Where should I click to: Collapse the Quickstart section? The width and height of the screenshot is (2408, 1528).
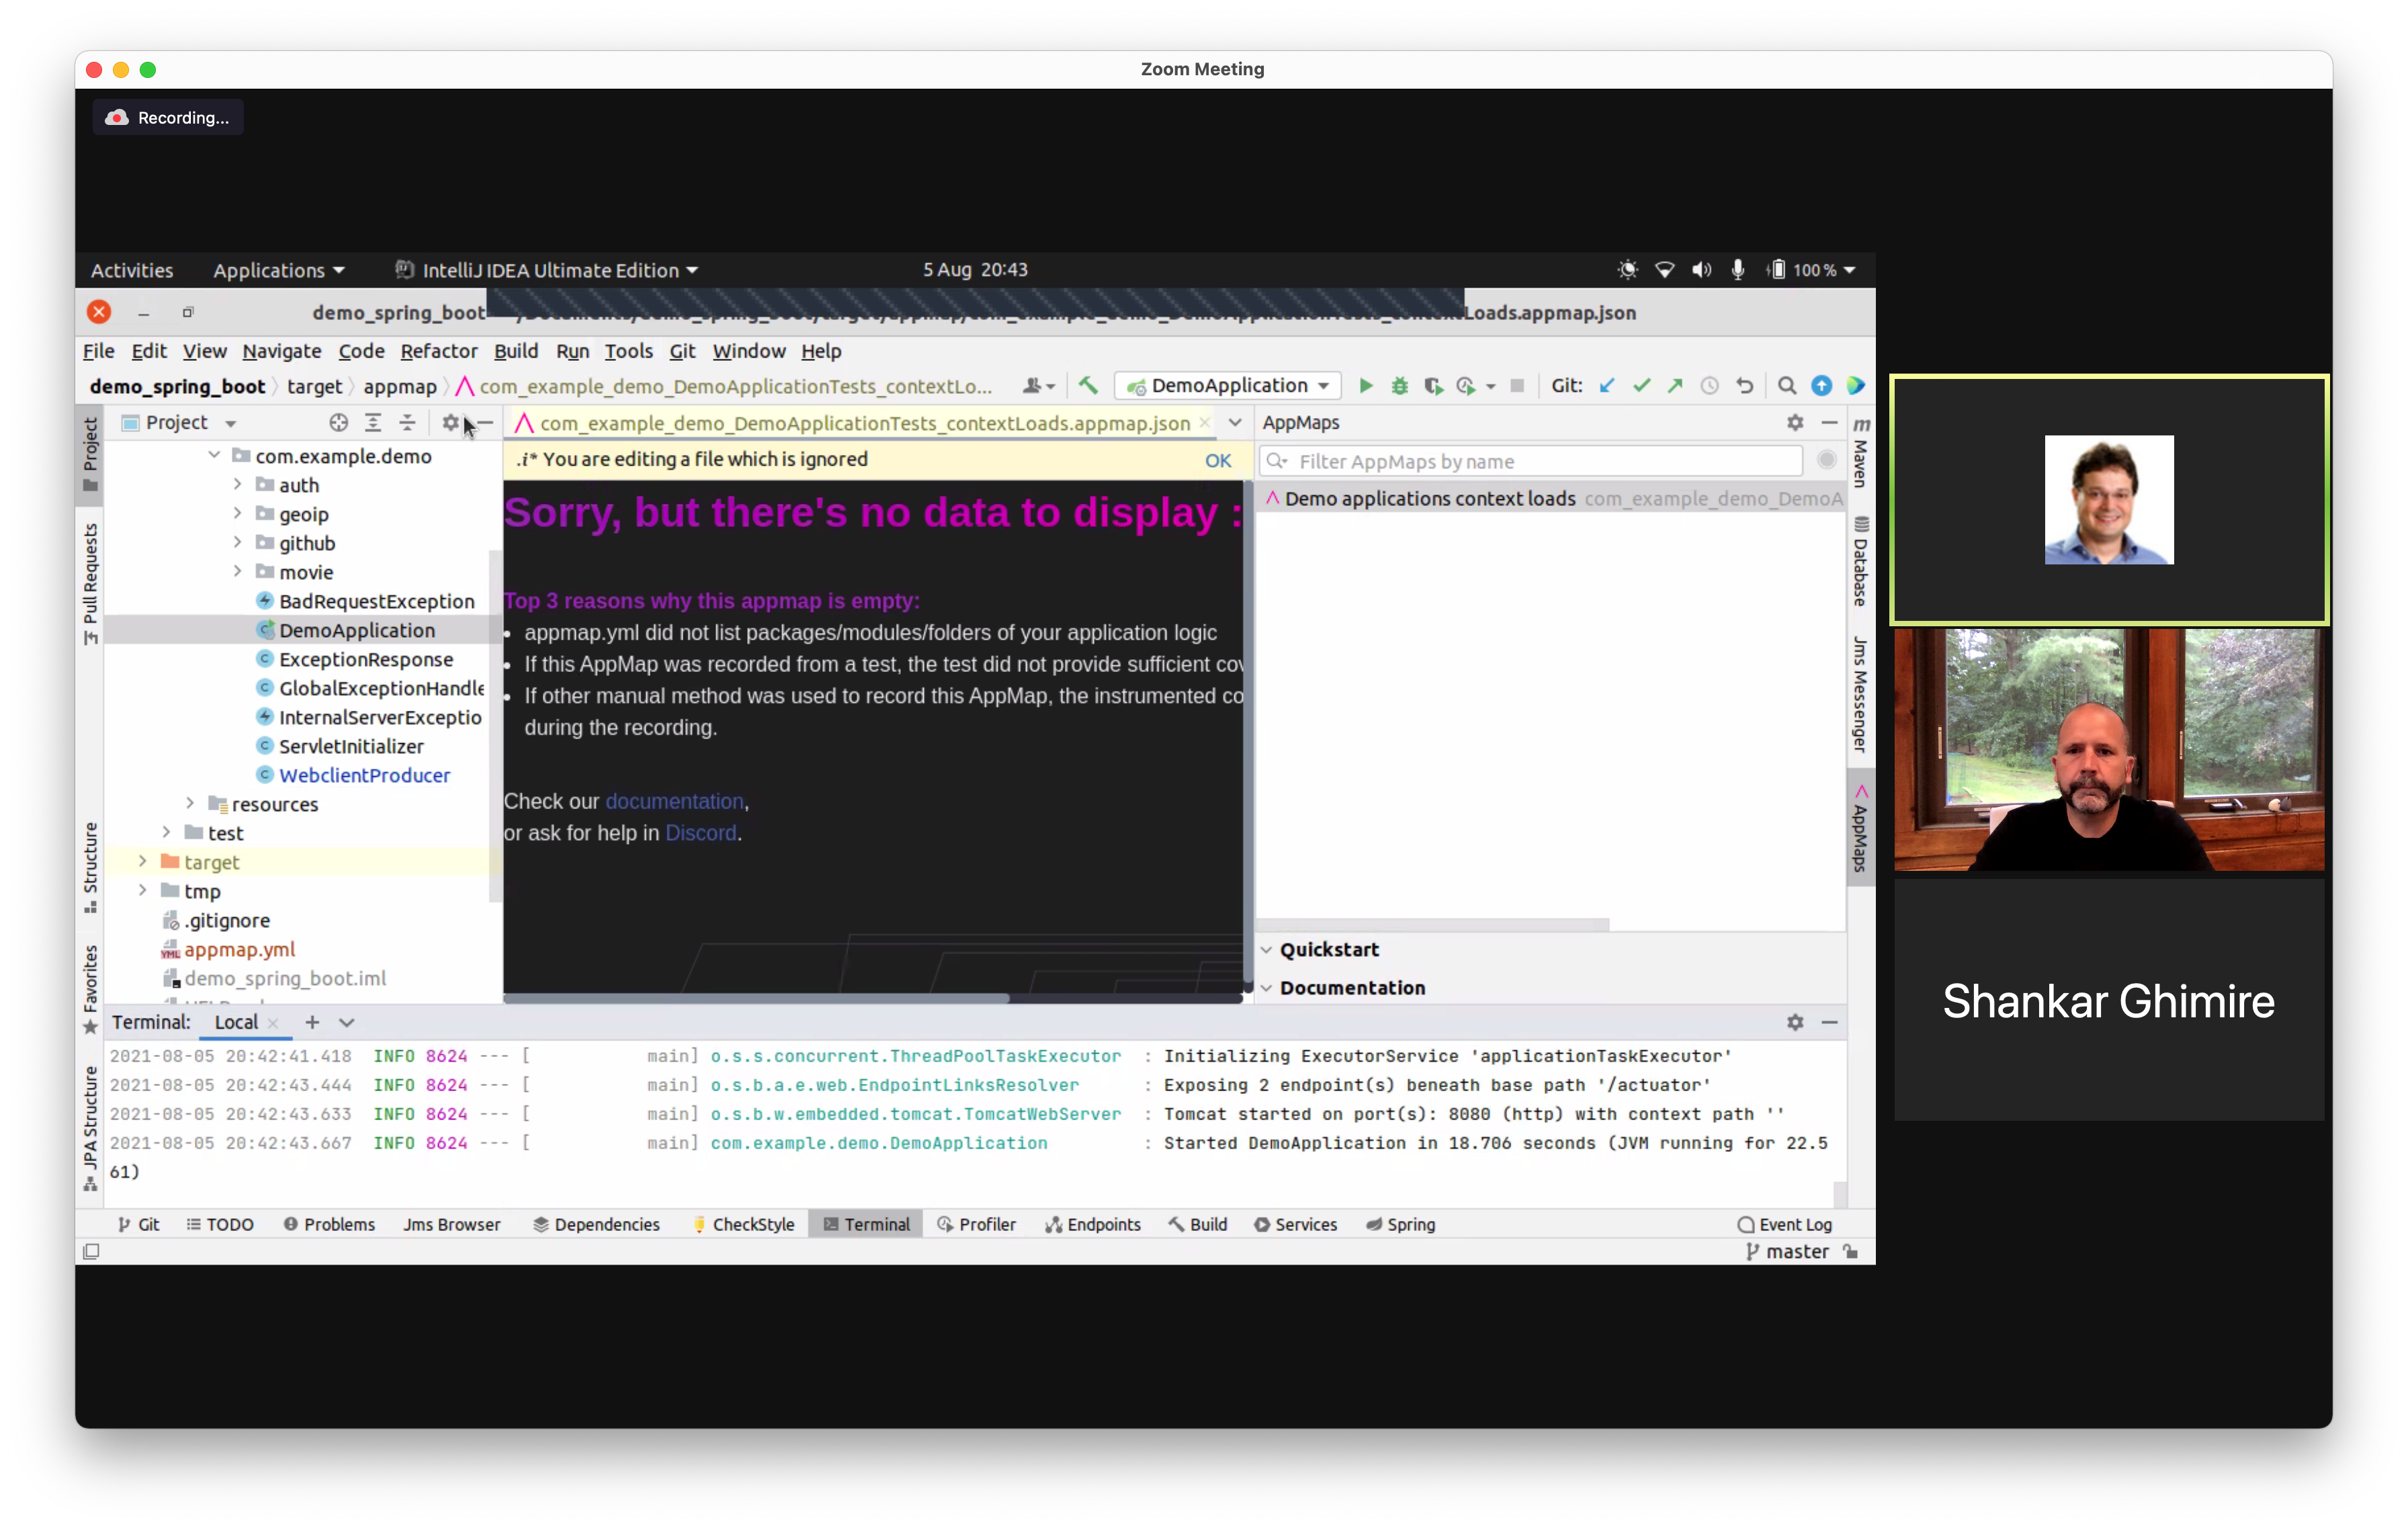click(1266, 950)
